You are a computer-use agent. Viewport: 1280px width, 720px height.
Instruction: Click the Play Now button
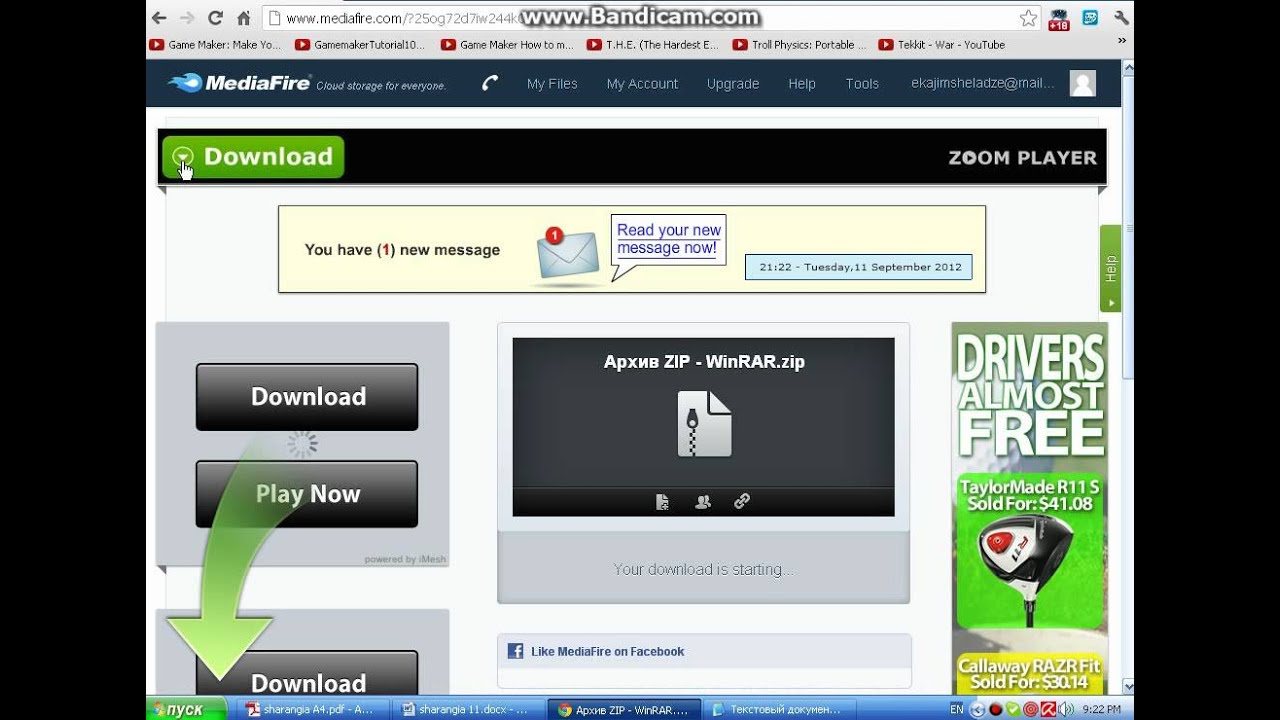[307, 494]
